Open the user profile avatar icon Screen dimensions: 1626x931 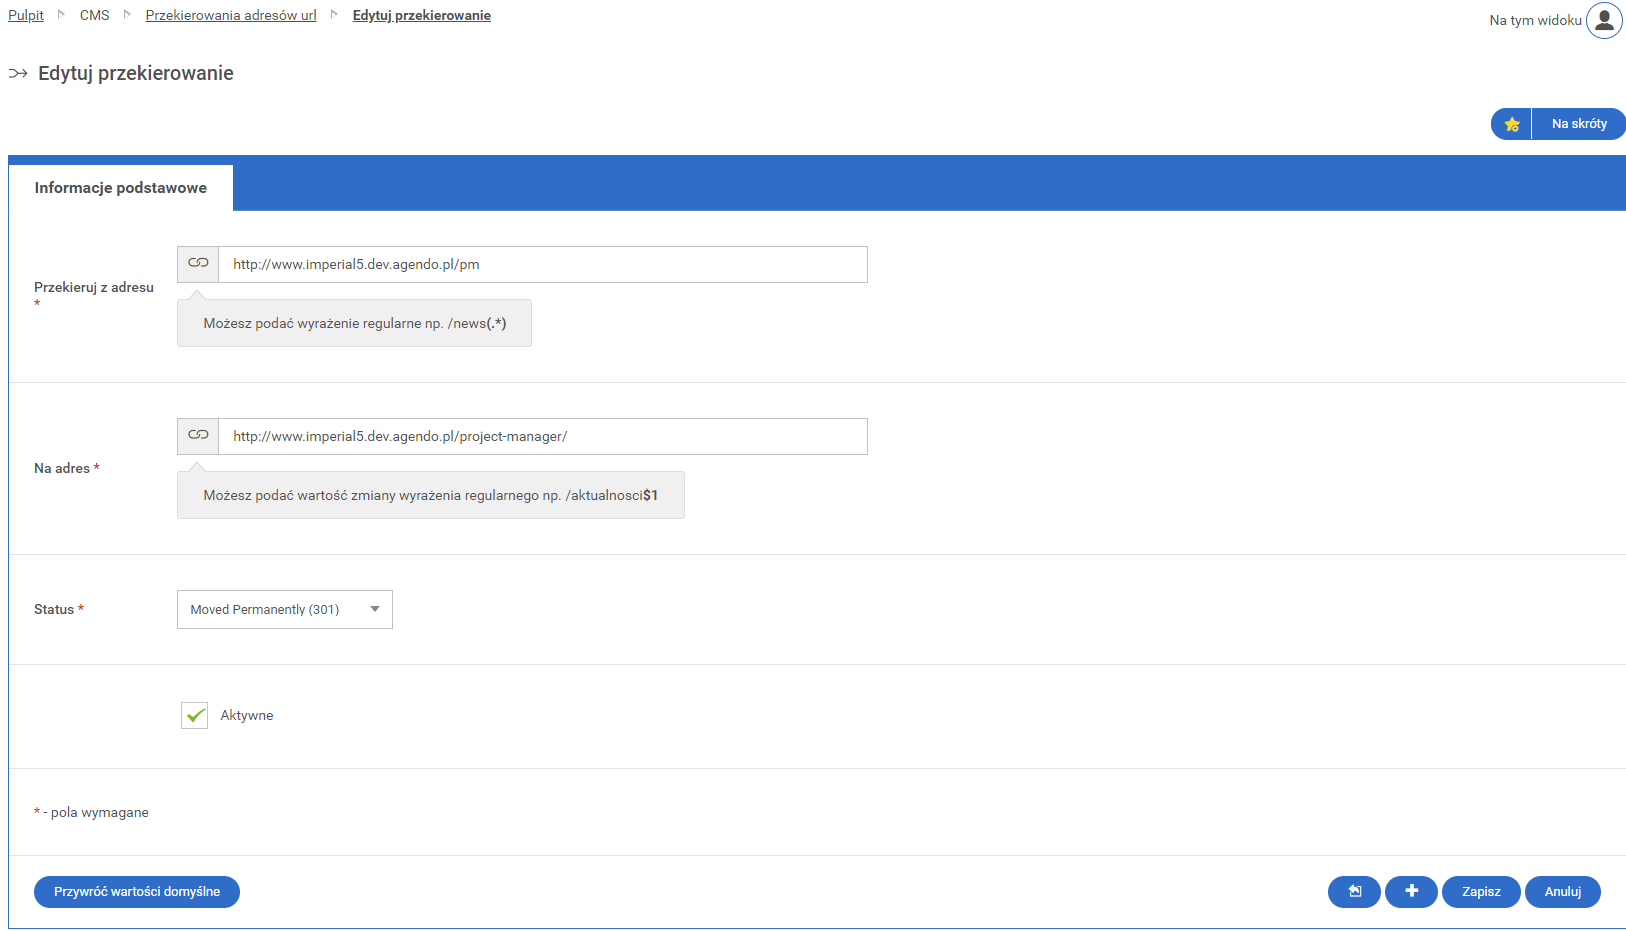pos(1604,20)
